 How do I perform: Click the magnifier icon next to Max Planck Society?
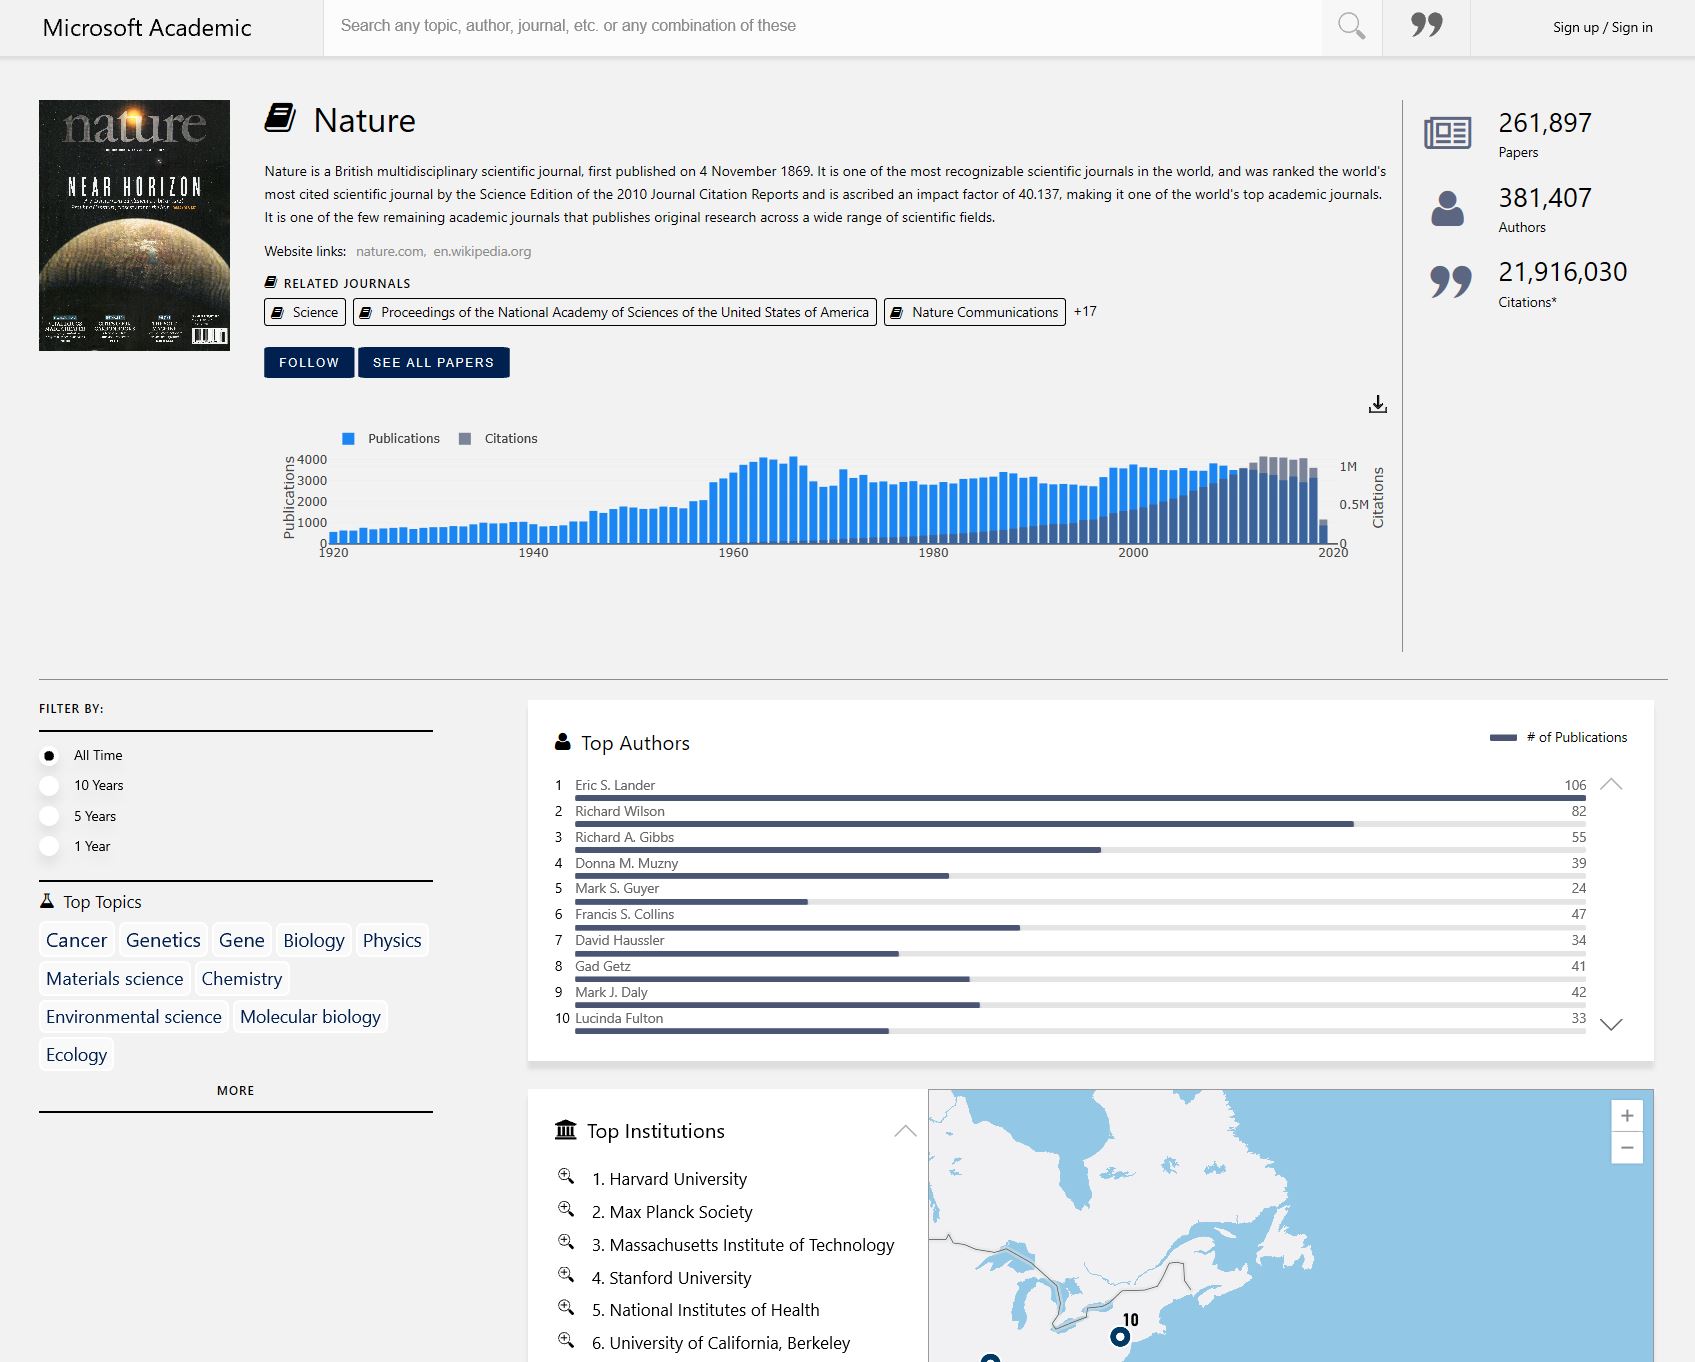(x=566, y=1209)
